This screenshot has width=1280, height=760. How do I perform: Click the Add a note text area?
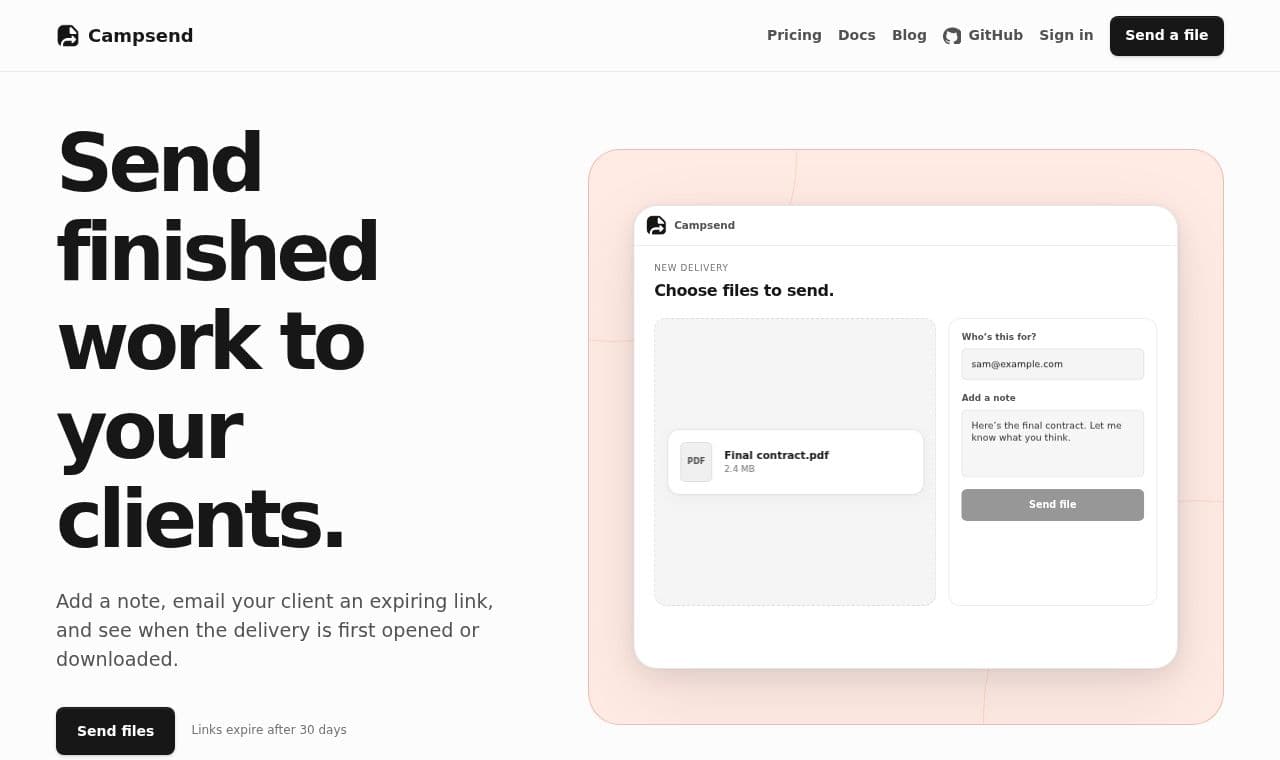[x=1052, y=443]
